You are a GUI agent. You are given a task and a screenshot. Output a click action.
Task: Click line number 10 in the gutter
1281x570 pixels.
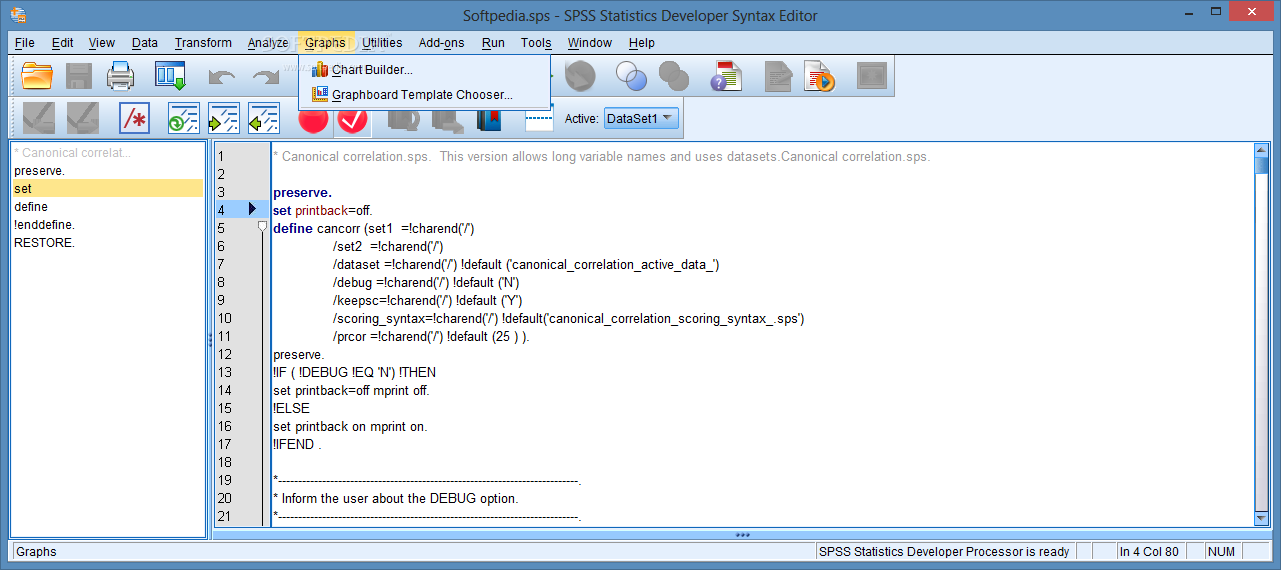point(224,318)
